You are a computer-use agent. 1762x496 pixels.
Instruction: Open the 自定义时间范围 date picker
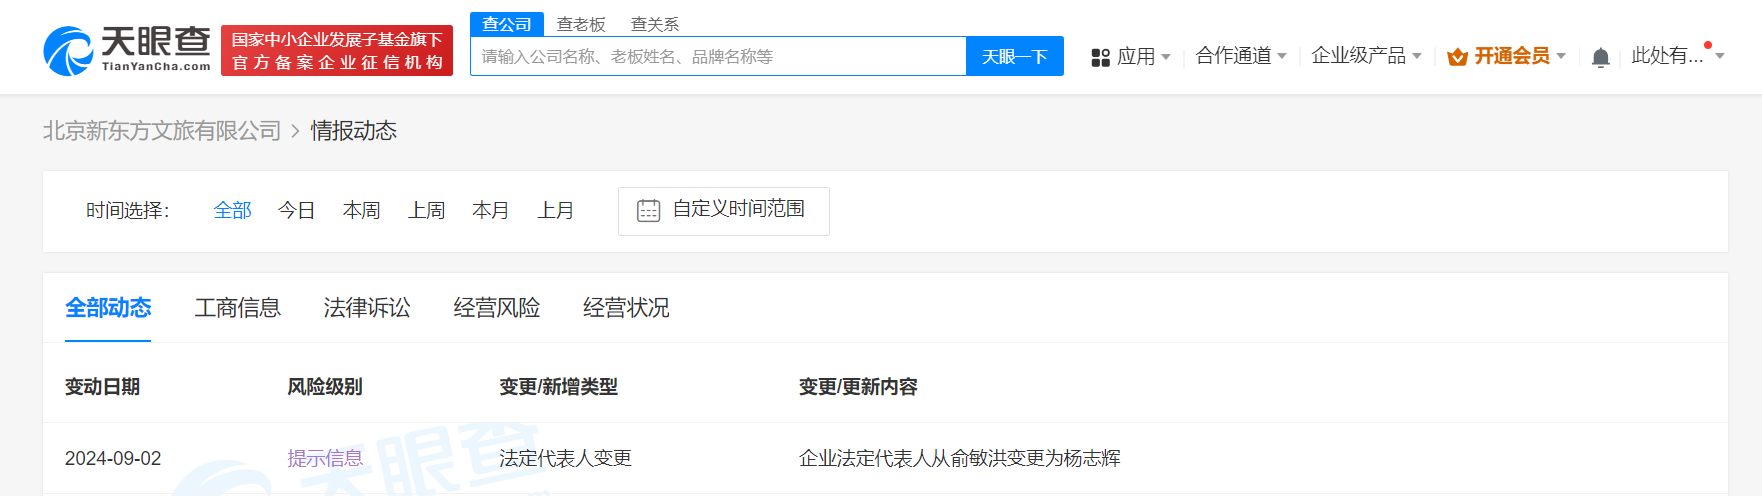coord(724,211)
